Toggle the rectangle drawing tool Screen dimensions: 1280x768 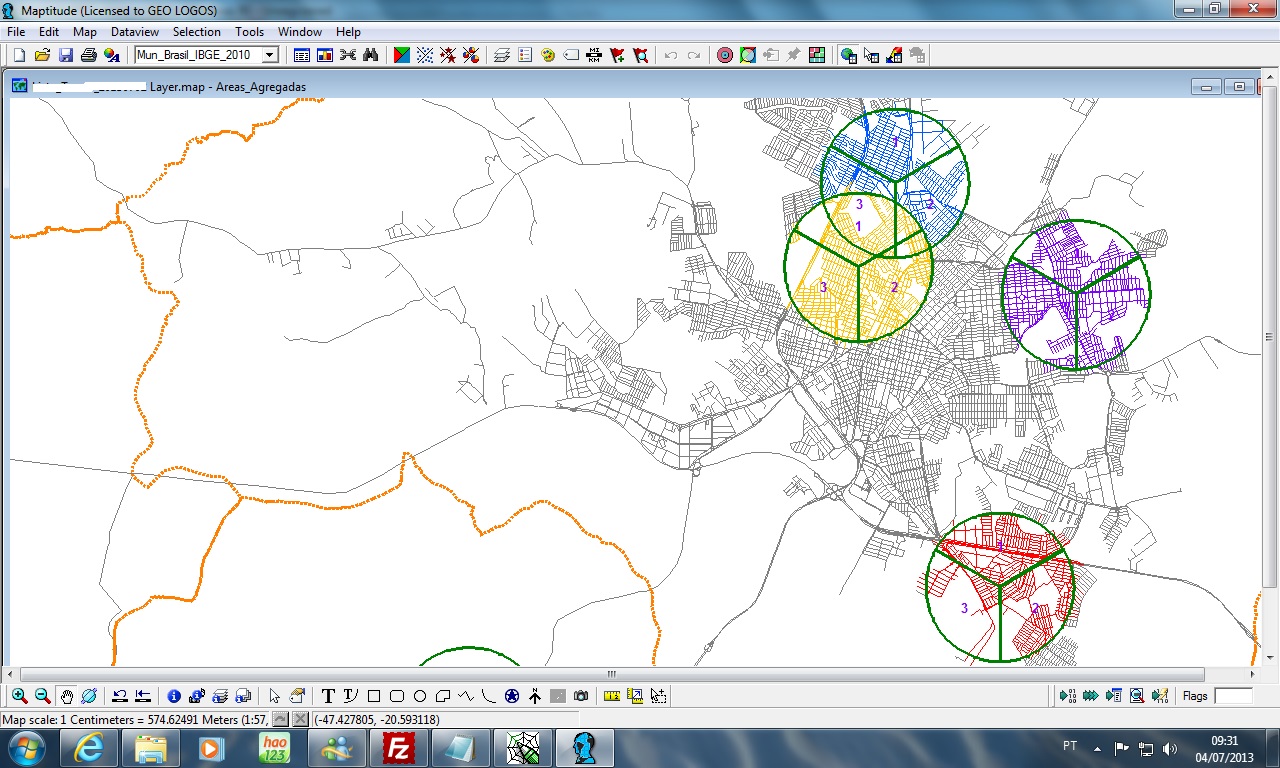click(374, 696)
